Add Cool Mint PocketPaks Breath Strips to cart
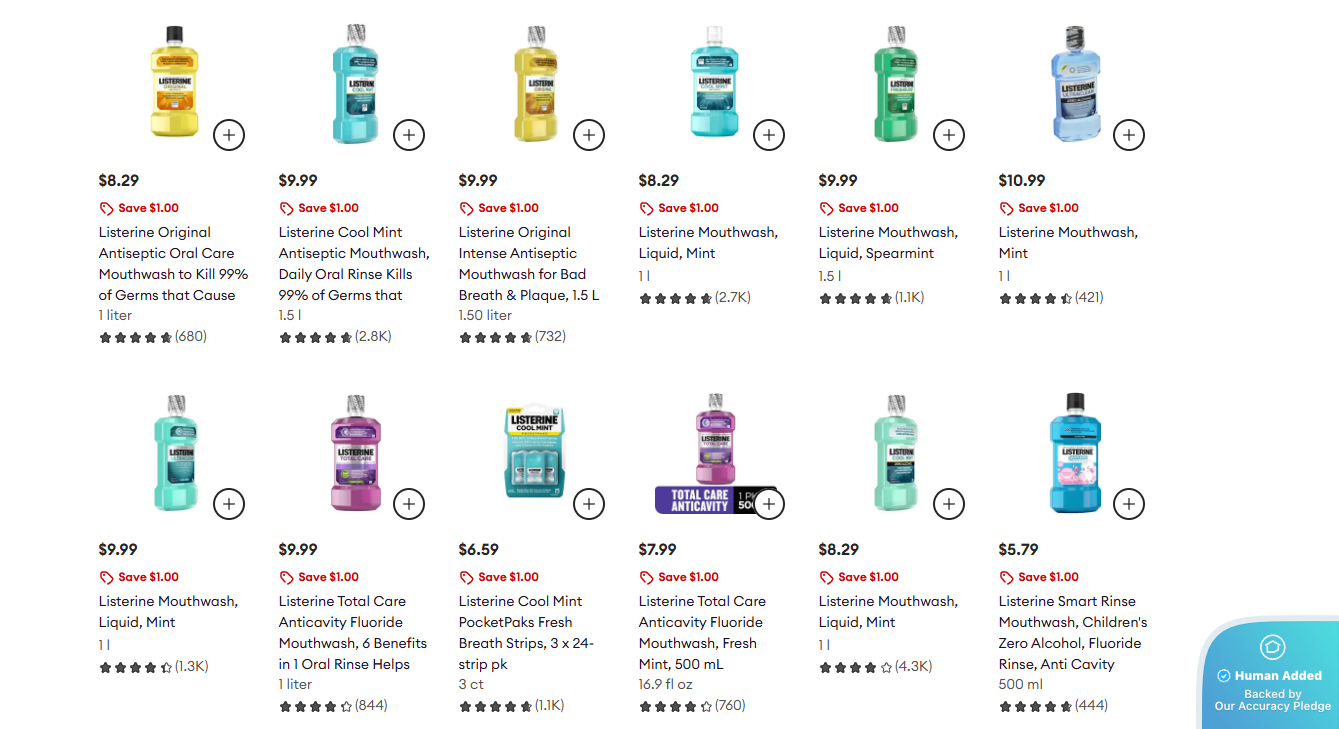Viewport: 1339px width, 729px height. pos(589,503)
